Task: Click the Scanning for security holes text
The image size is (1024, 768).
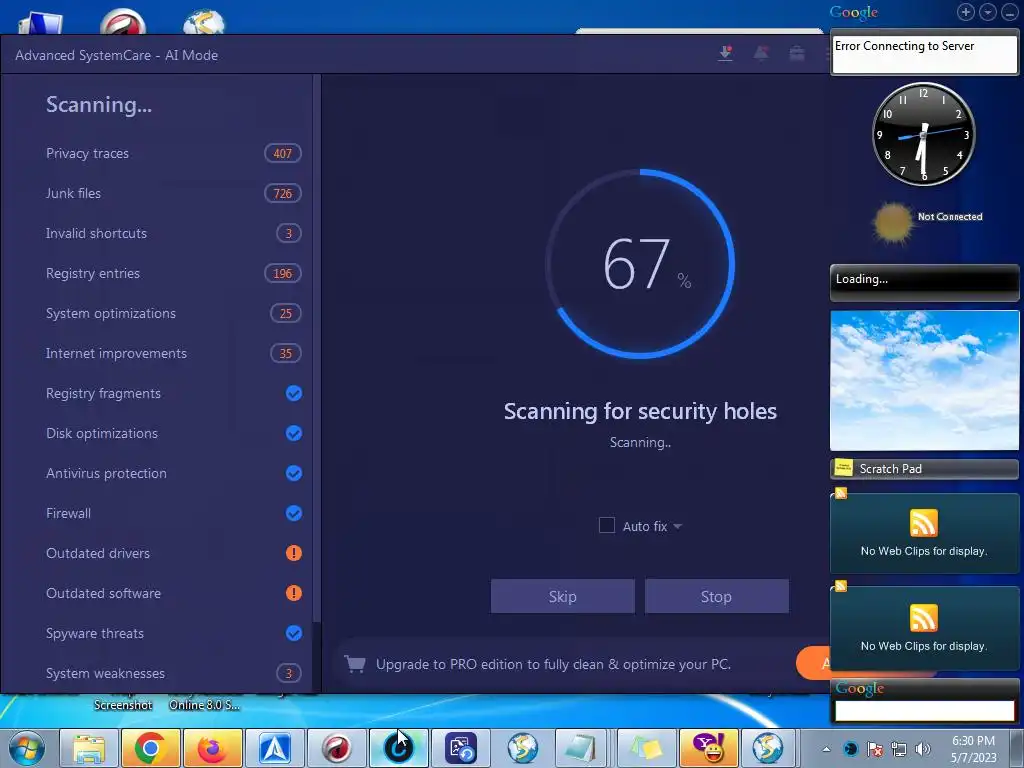Action: [x=640, y=411]
